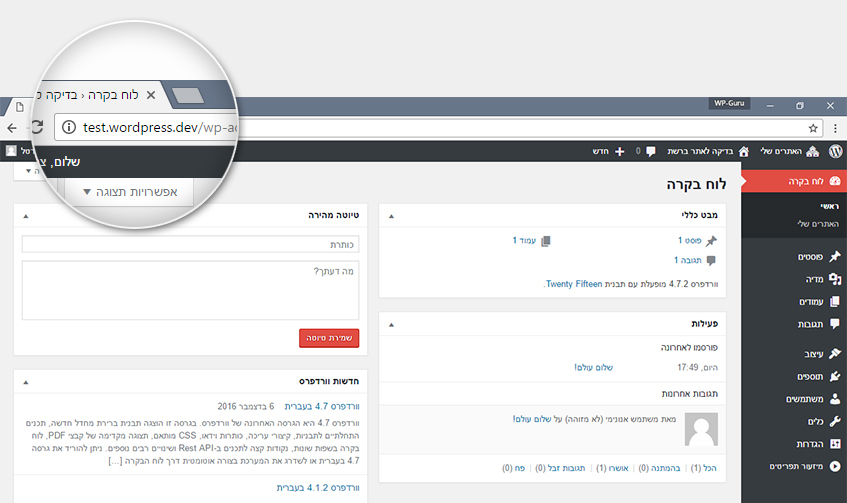847x503 pixels.
Task: Click the pin icon beside 1 פוסט
Action: click(712, 241)
